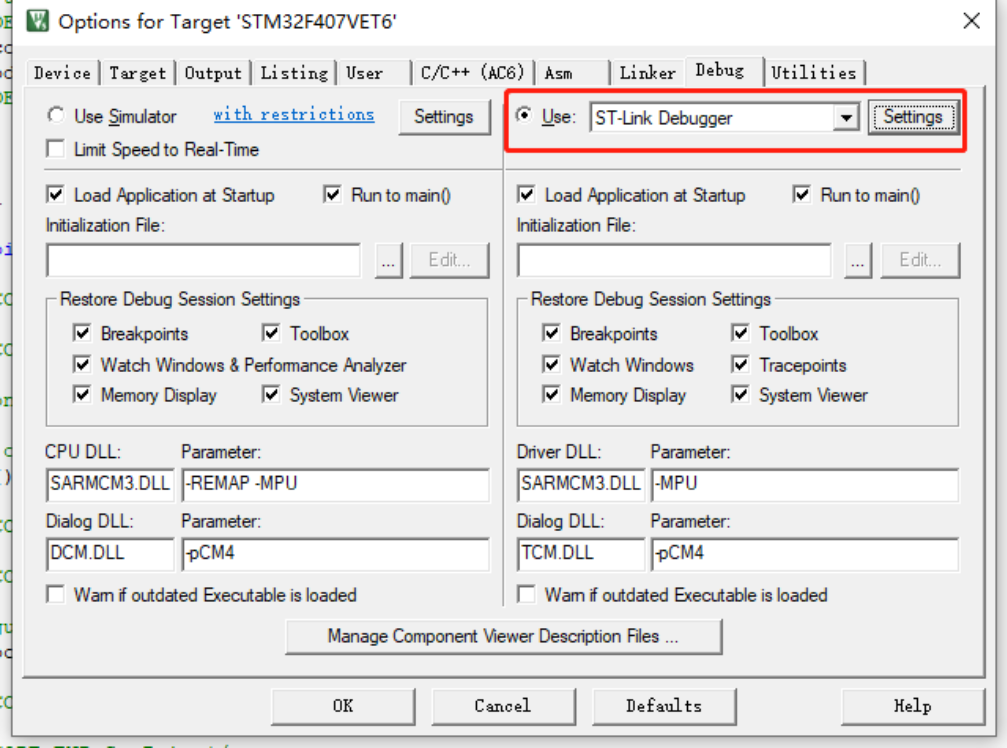Screen dimensions: 1007x748
Task: Confirm with the OK button
Action: (x=343, y=706)
